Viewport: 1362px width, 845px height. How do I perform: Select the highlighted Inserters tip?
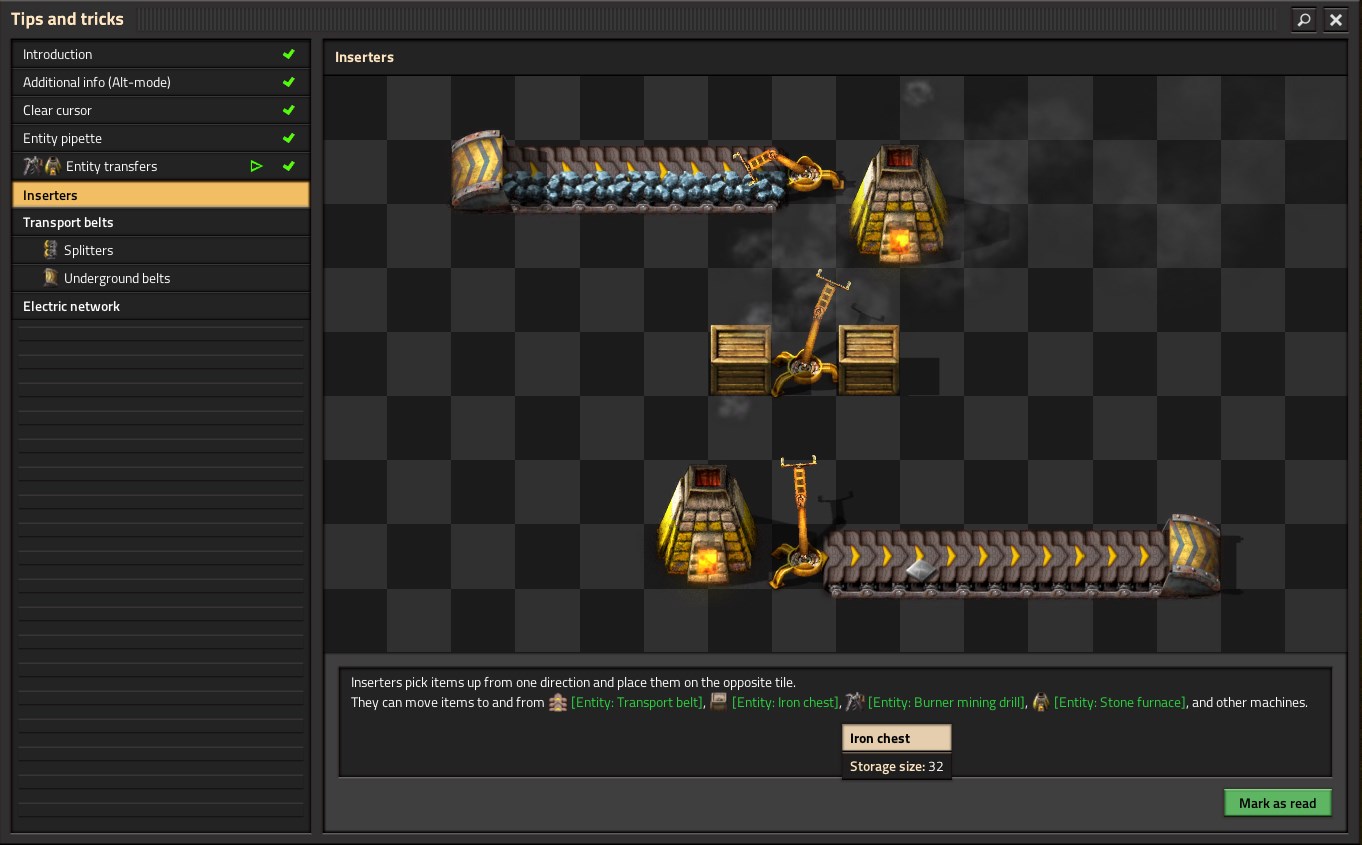(160, 194)
